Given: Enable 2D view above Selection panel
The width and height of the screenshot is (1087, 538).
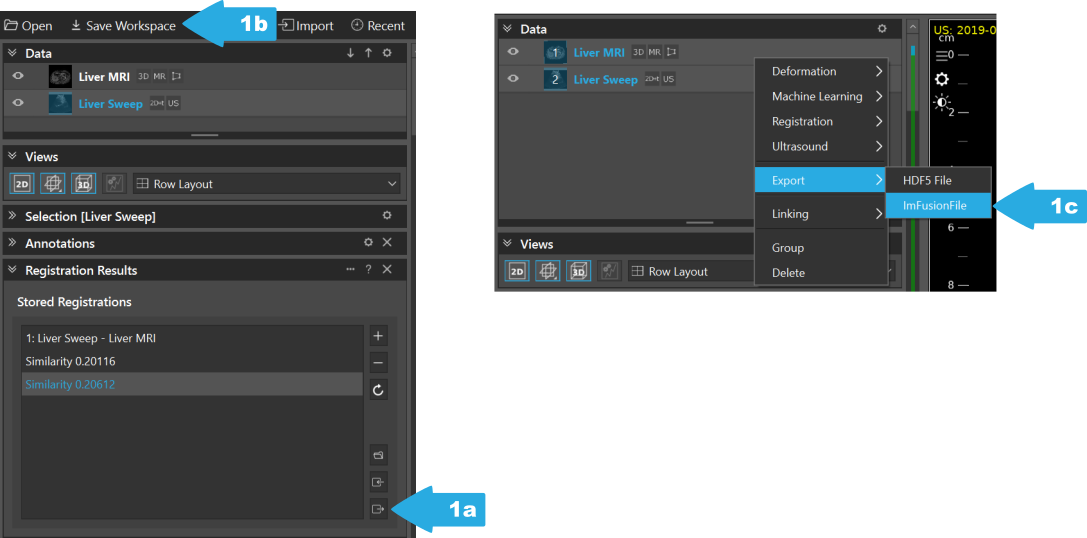Looking at the screenshot, I should (x=22, y=184).
